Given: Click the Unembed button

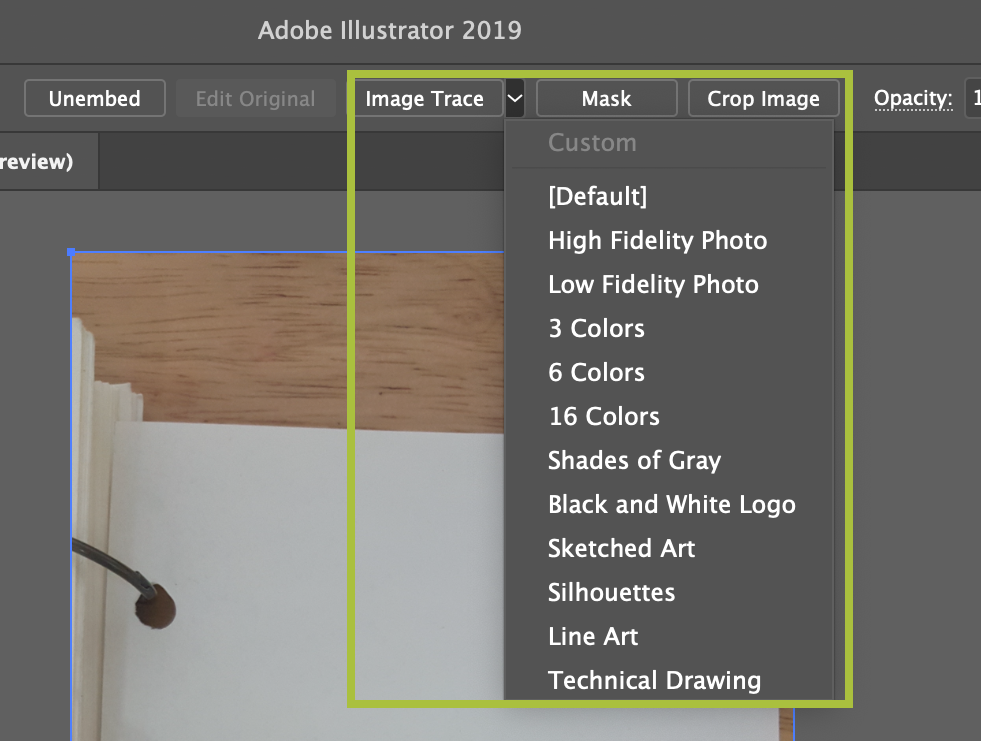Looking at the screenshot, I should [x=94, y=98].
